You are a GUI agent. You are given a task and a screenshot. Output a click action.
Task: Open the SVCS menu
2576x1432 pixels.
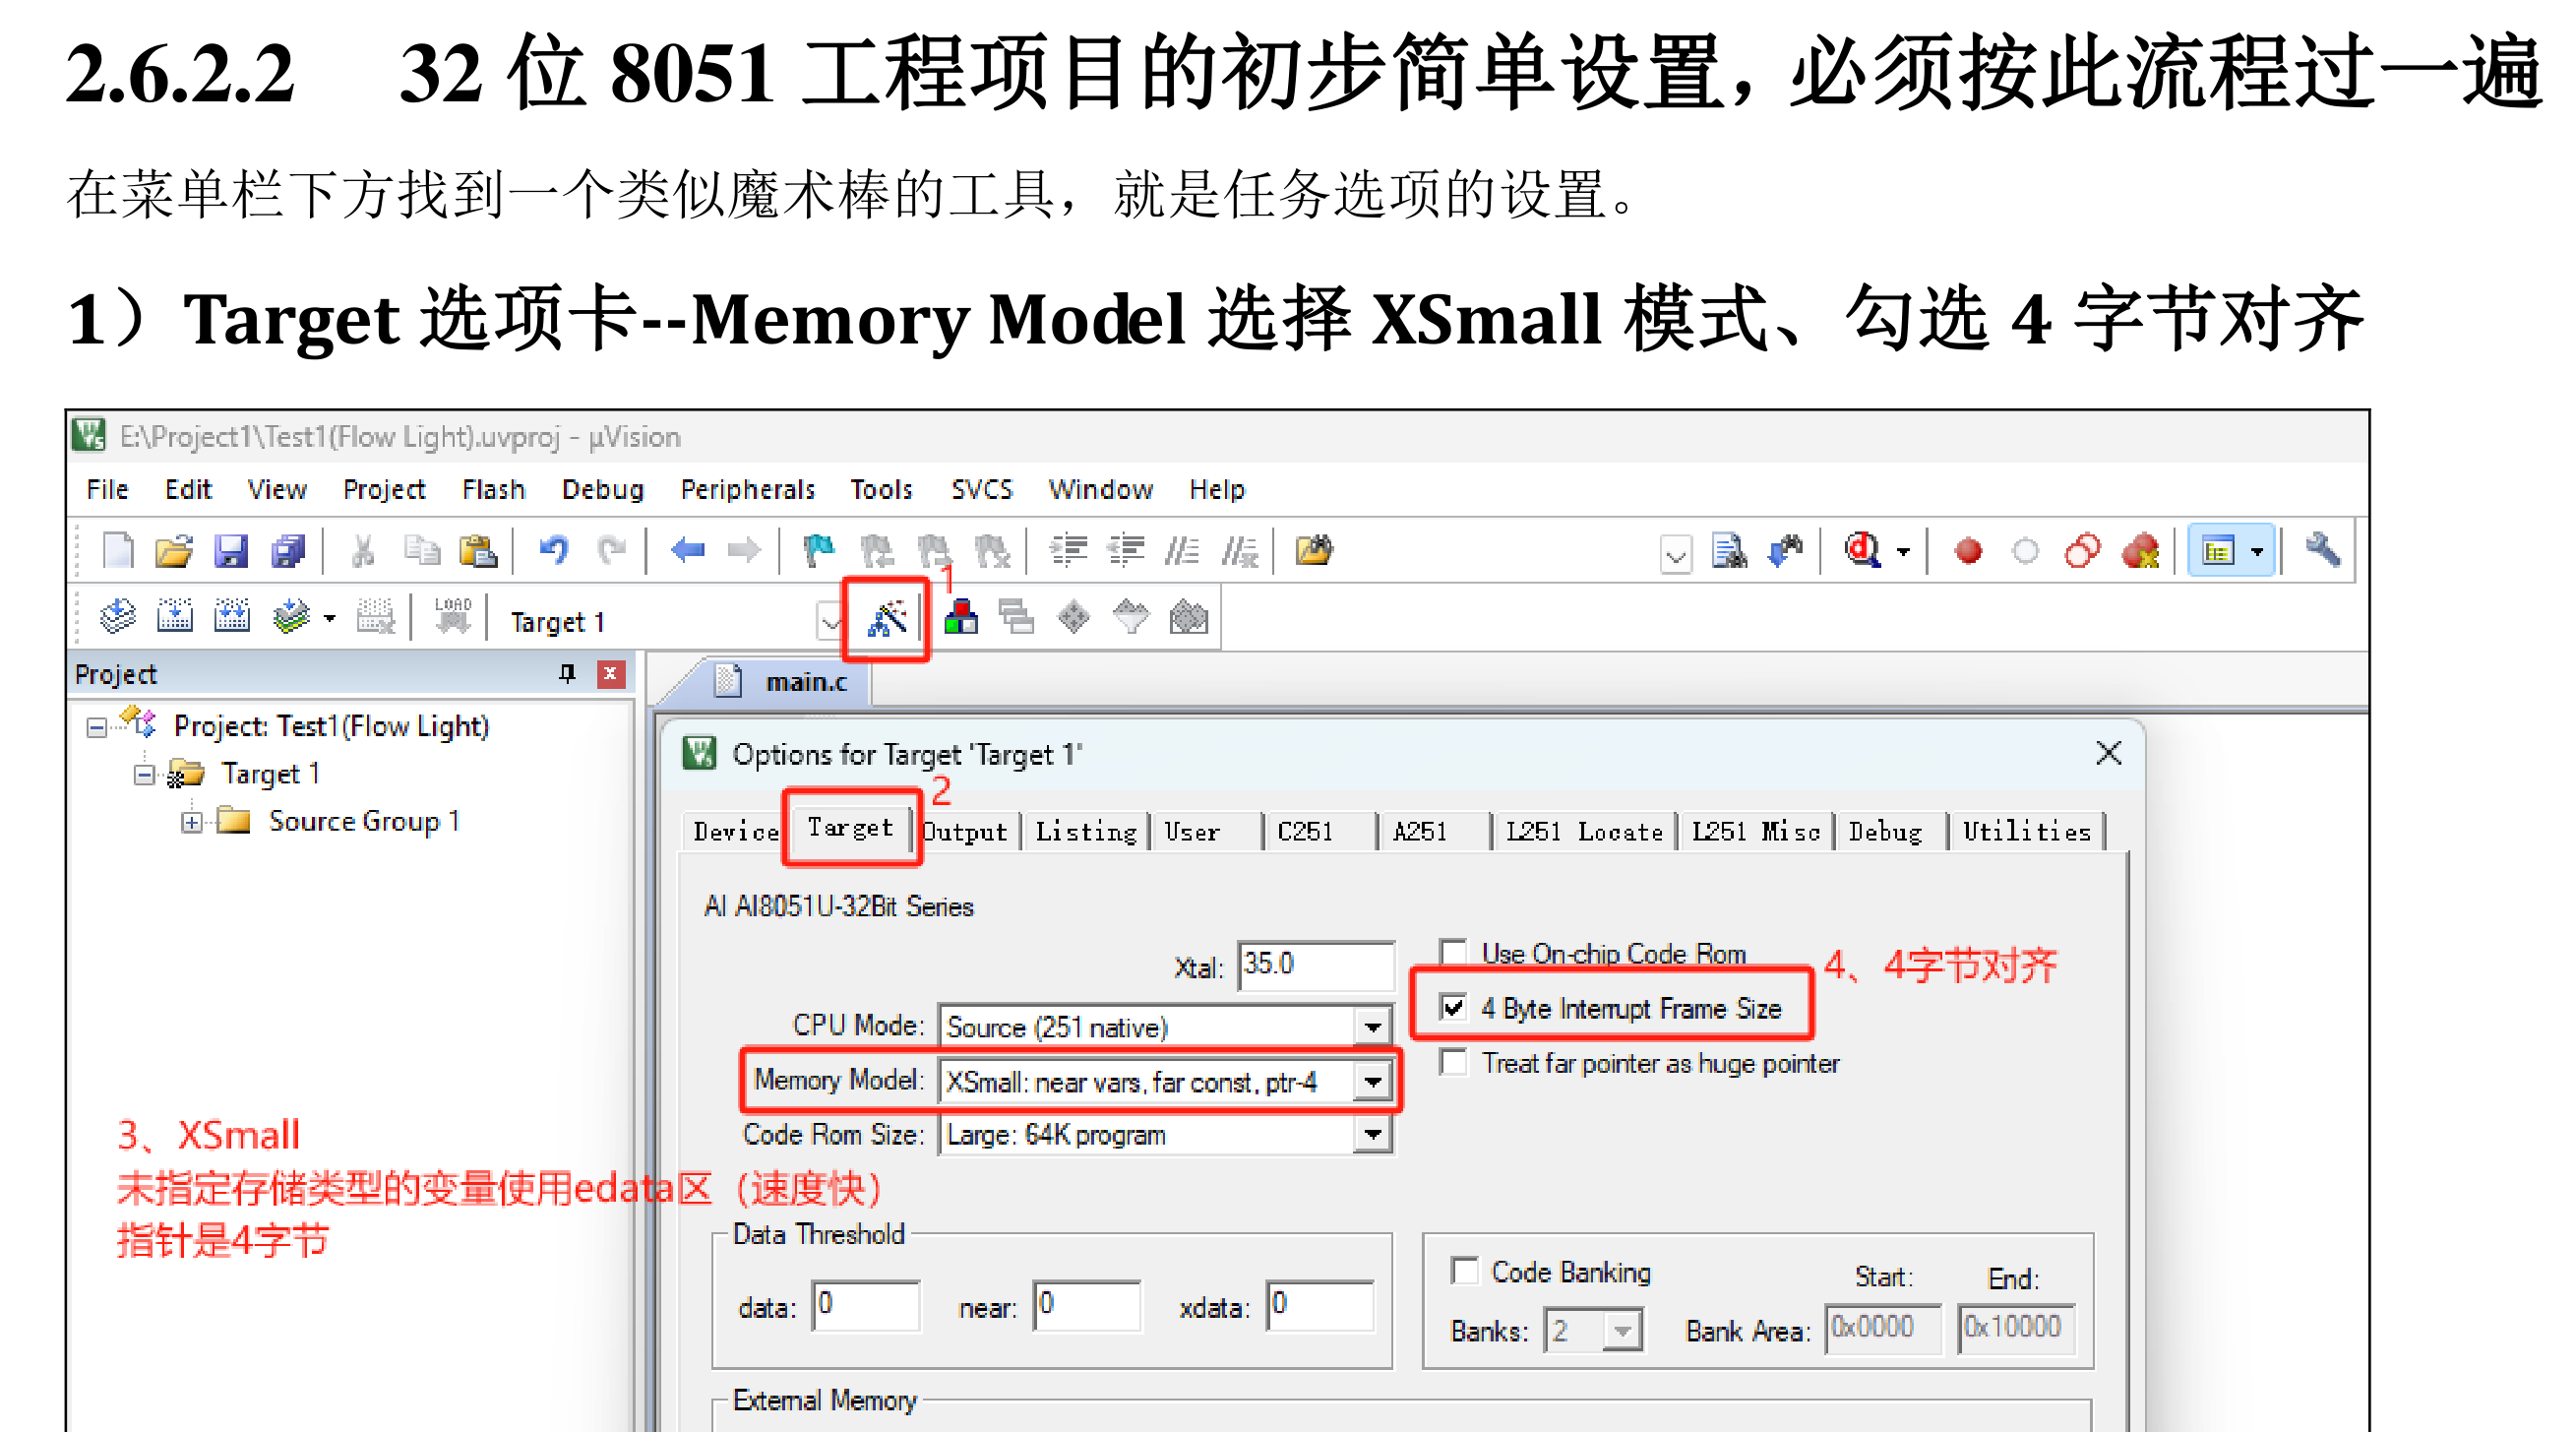pos(981,489)
